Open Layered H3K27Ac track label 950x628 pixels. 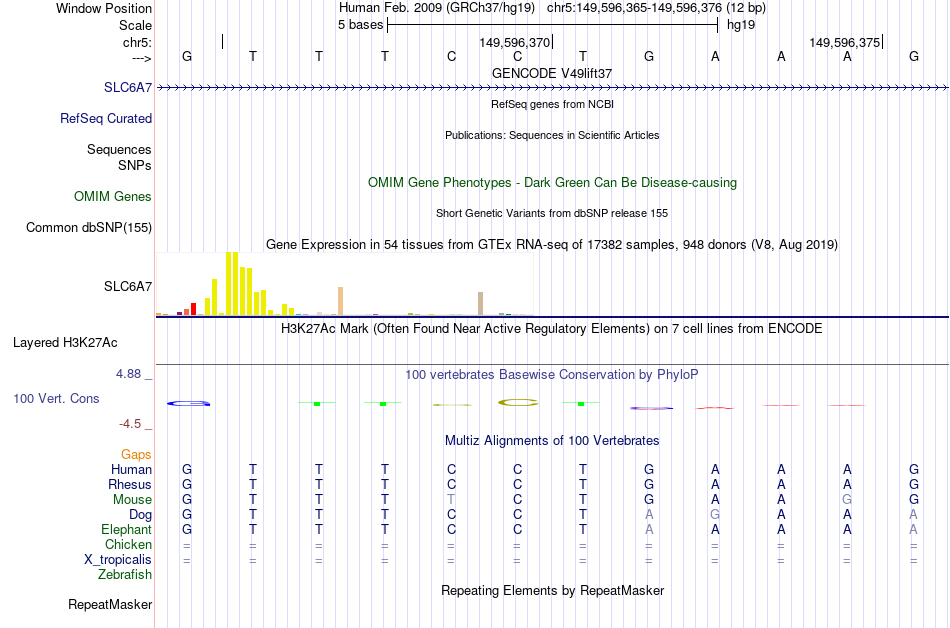coord(65,343)
